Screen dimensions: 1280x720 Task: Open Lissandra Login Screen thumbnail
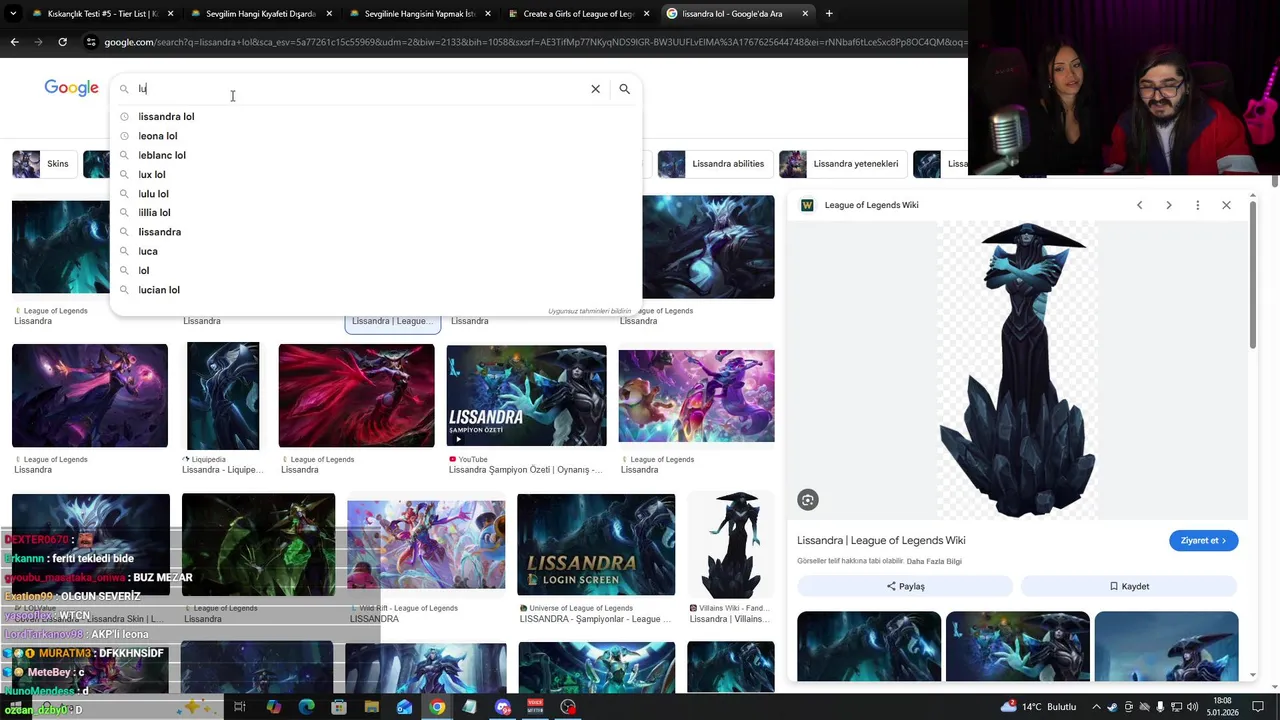[x=596, y=545]
